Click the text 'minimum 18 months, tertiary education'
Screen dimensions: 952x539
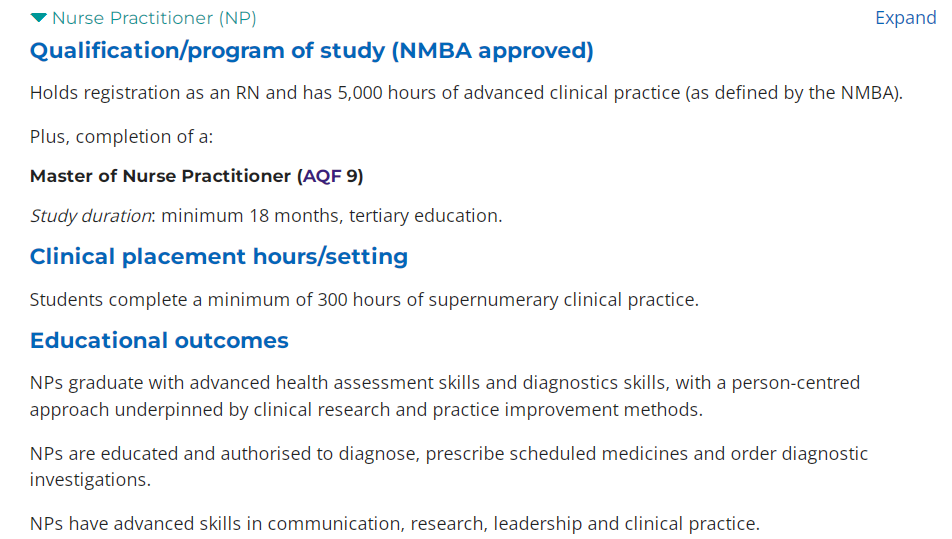click(x=329, y=216)
